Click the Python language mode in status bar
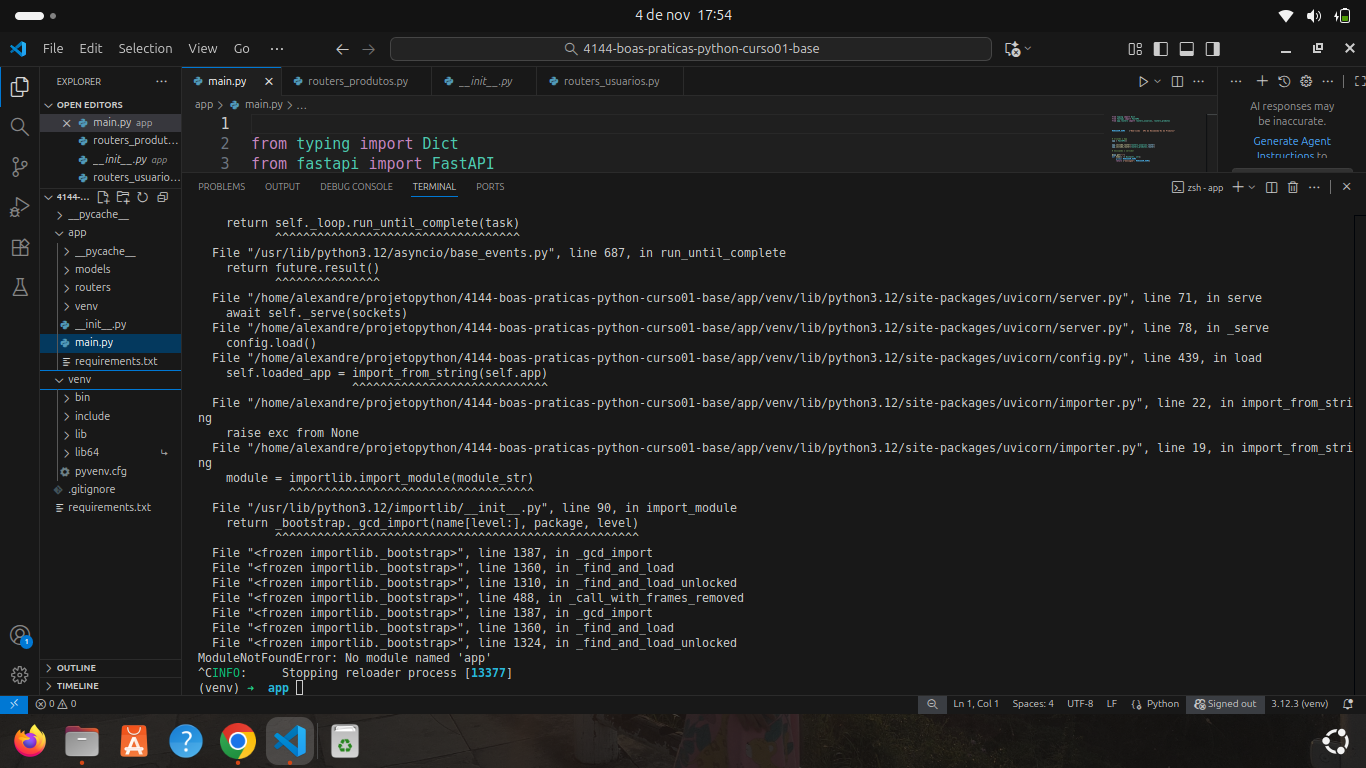 [x=1162, y=704]
